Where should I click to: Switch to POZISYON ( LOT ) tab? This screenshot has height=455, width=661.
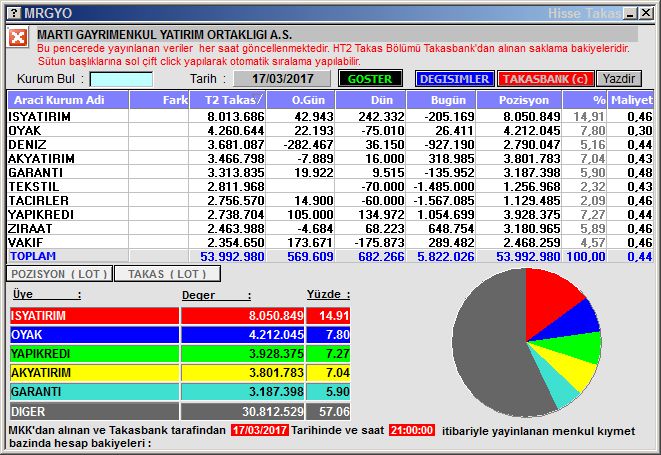pos(59,274)
